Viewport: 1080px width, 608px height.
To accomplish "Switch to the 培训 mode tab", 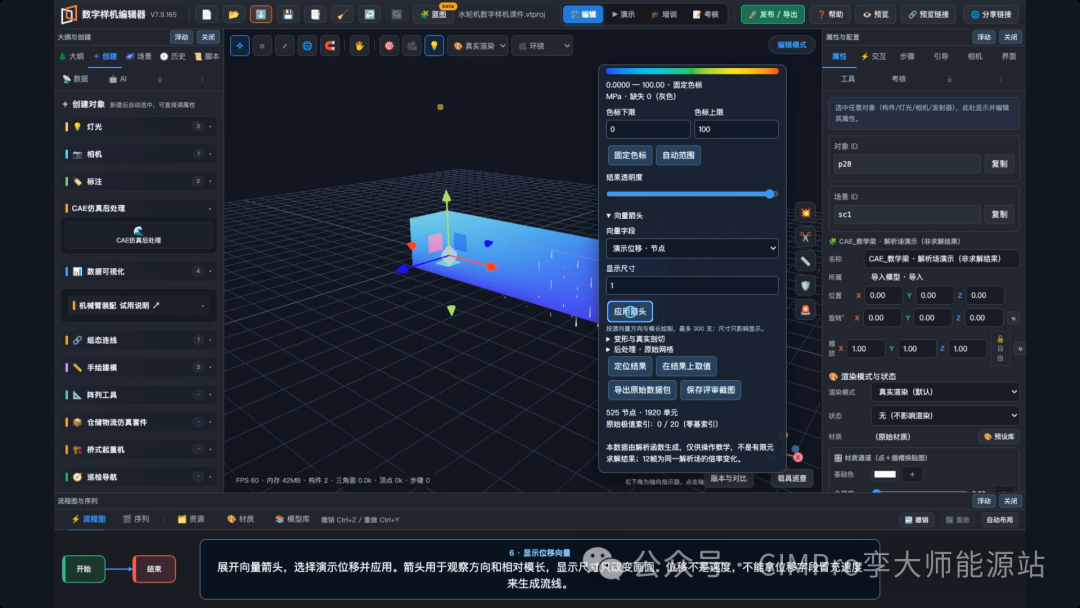I will click(664, 14).
